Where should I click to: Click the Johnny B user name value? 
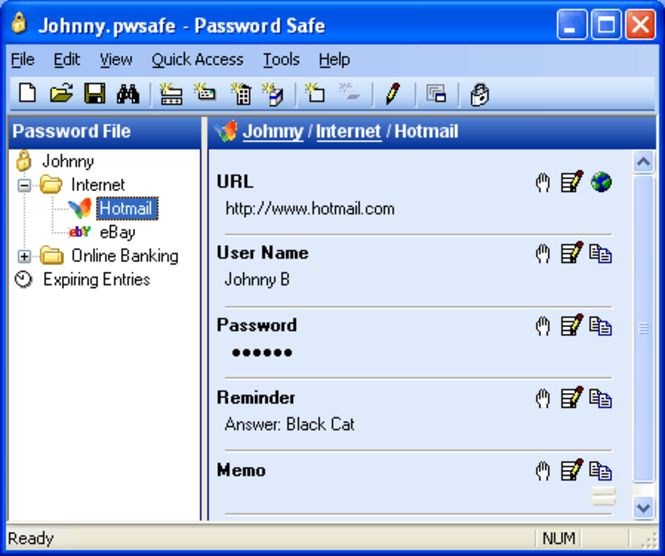coord(257,279)
